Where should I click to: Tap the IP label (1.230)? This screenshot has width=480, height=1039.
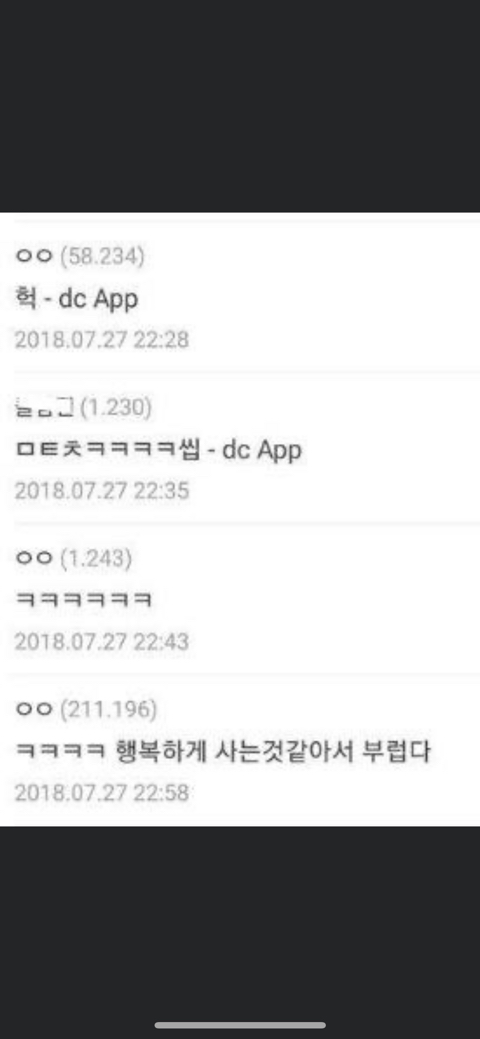click(x=116, y=408)
